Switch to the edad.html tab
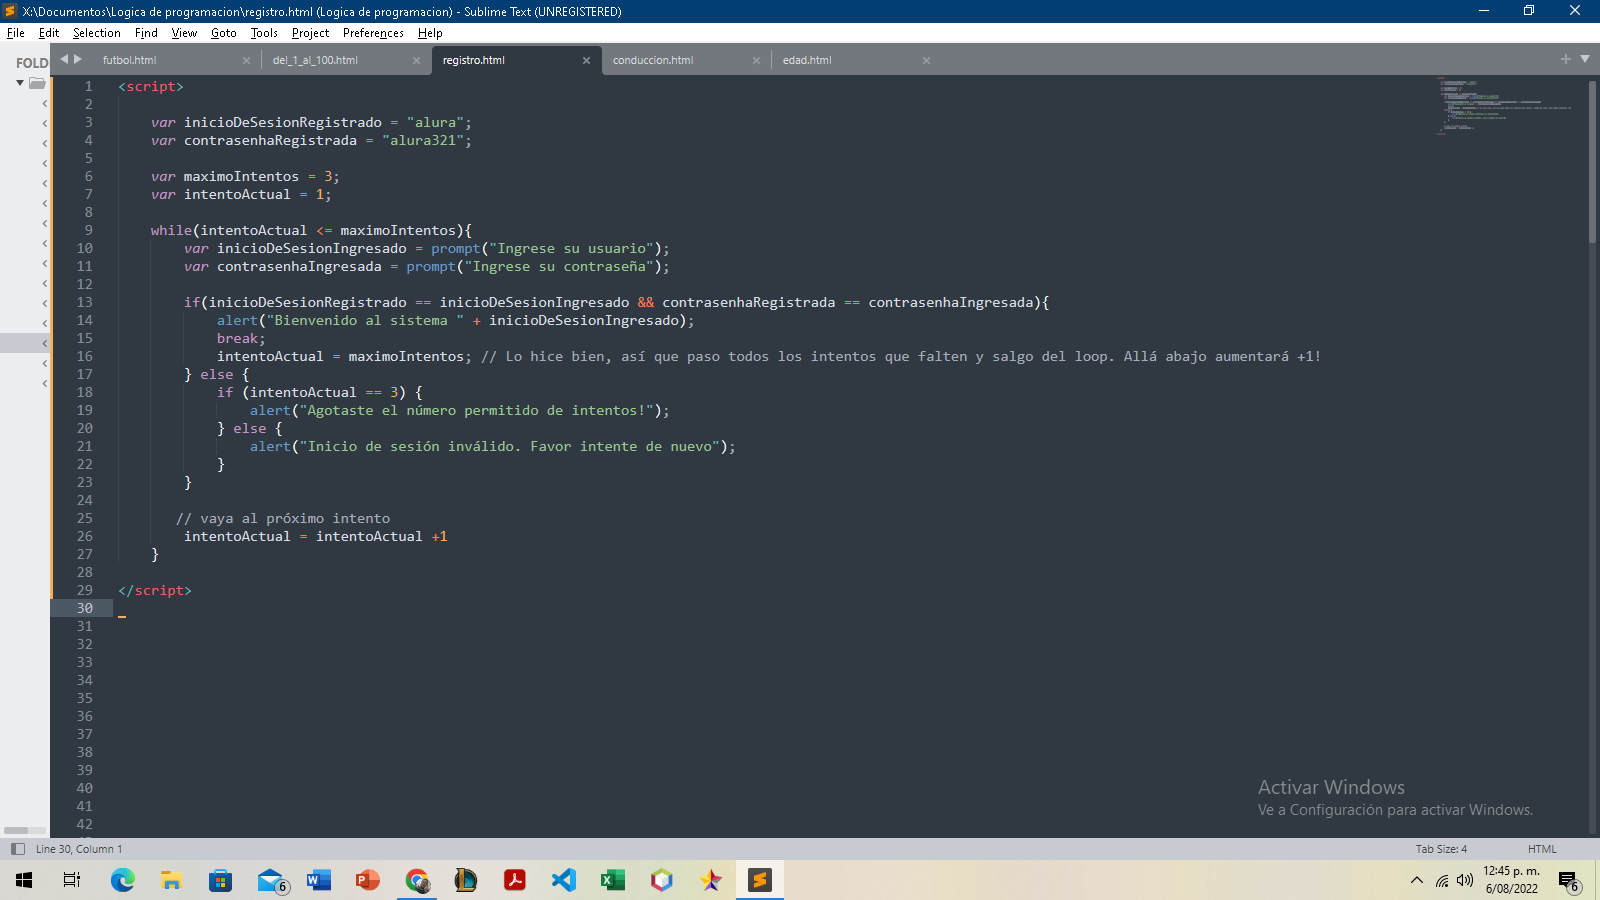 [x=807, y=60]
